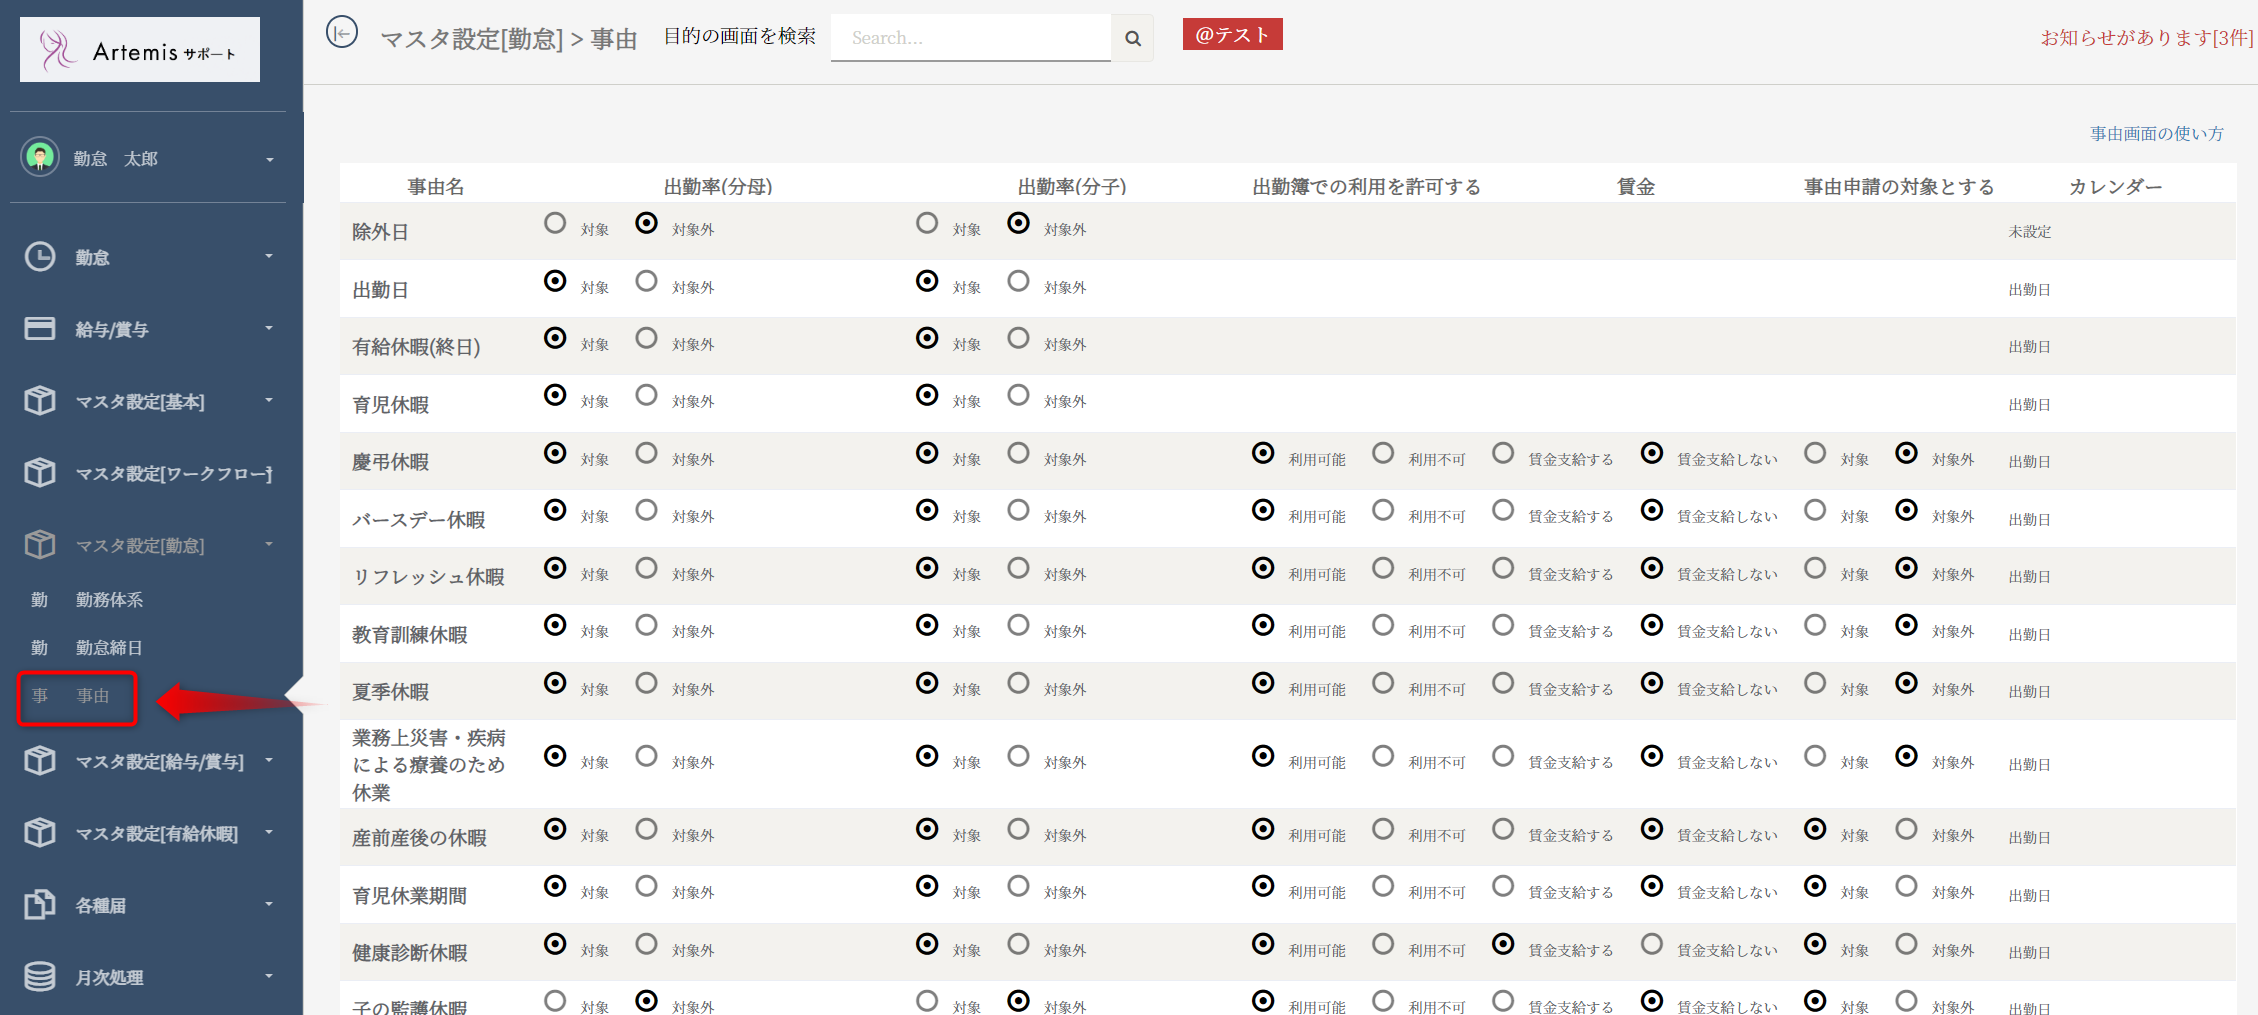Click the Artemis サポート logo
Viewport: 2258px width, 1015px height.
(x=140, y=50)
